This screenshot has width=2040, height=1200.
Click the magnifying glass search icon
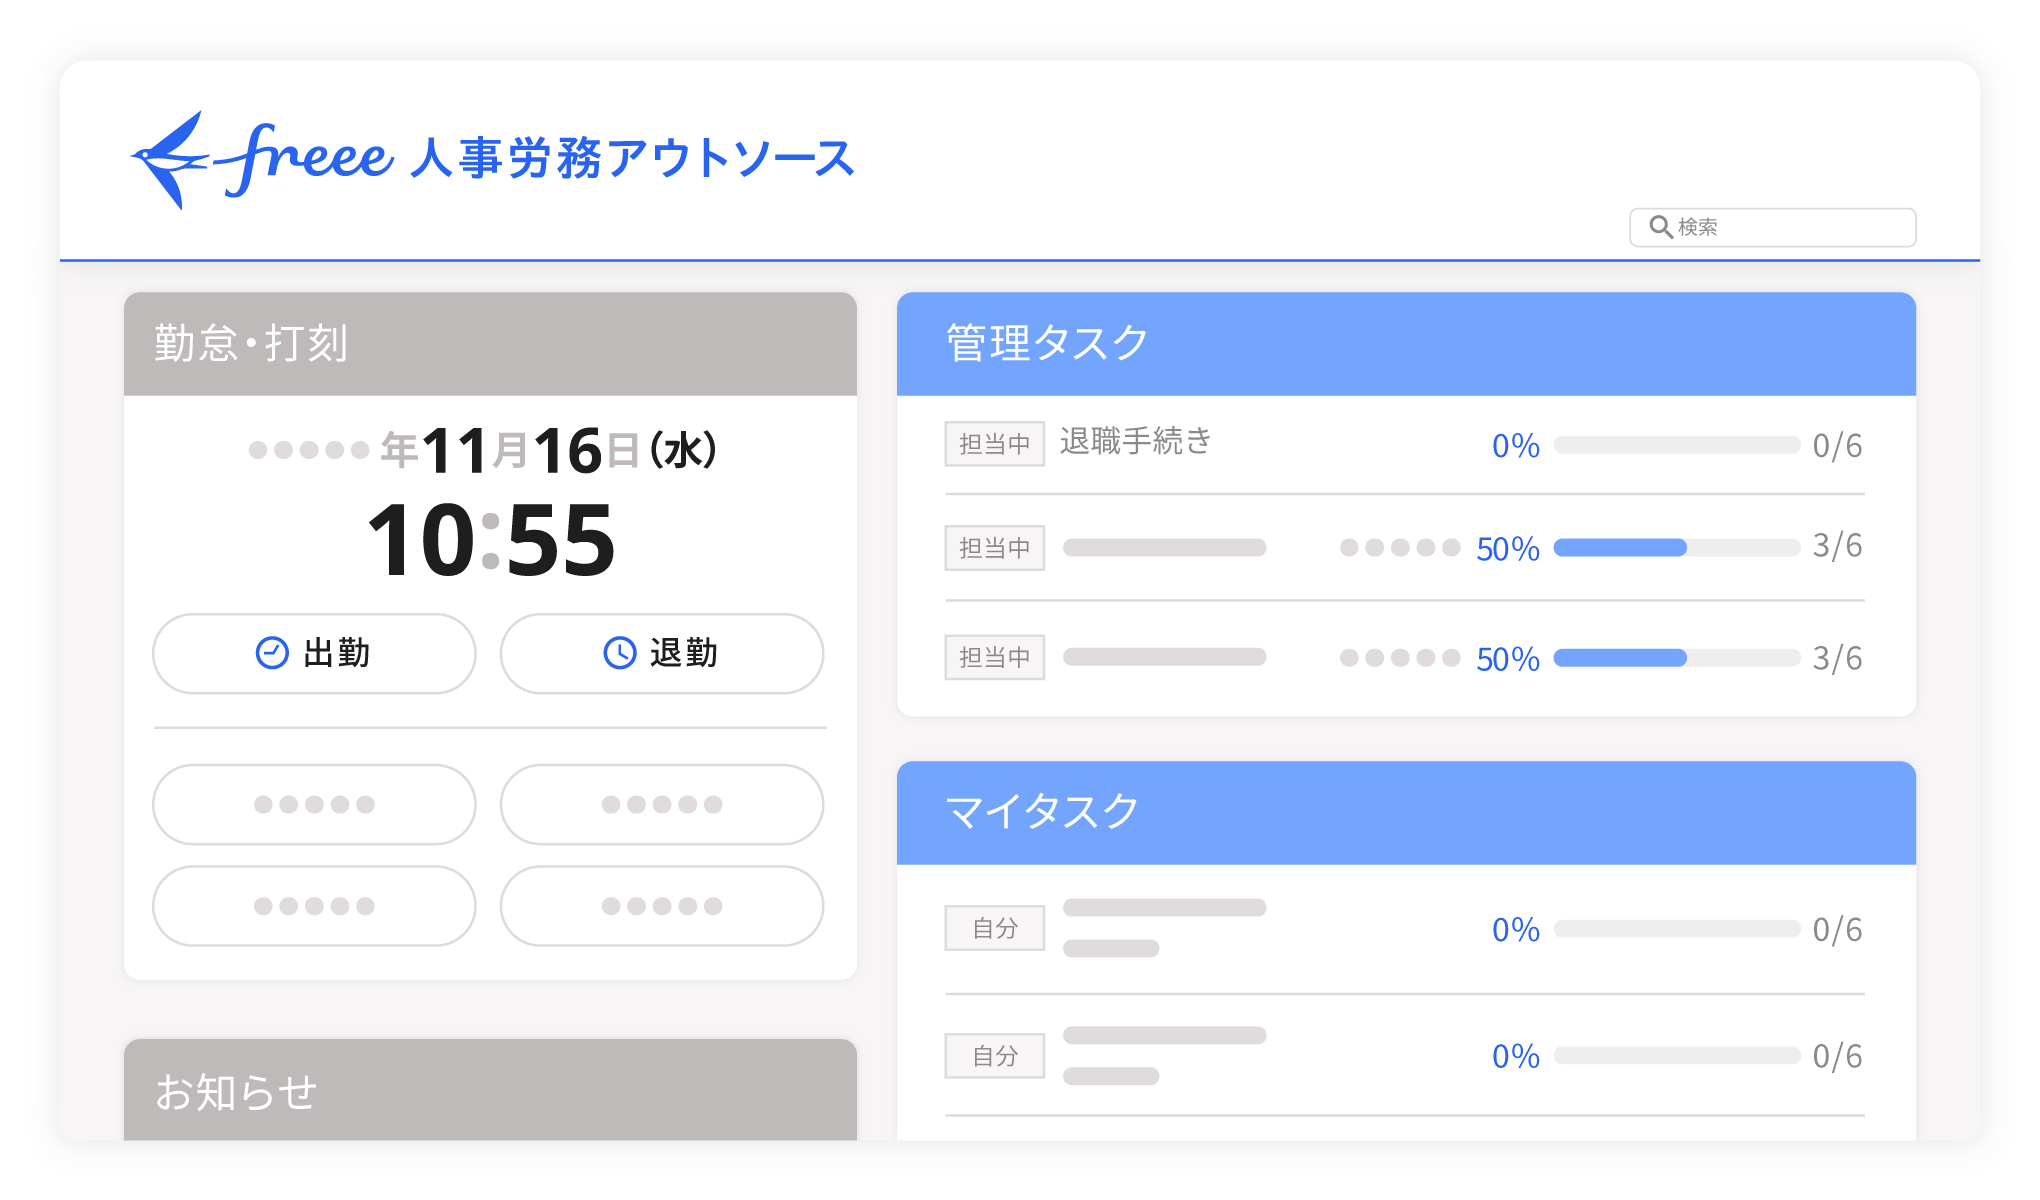[x=1660, y=227]
